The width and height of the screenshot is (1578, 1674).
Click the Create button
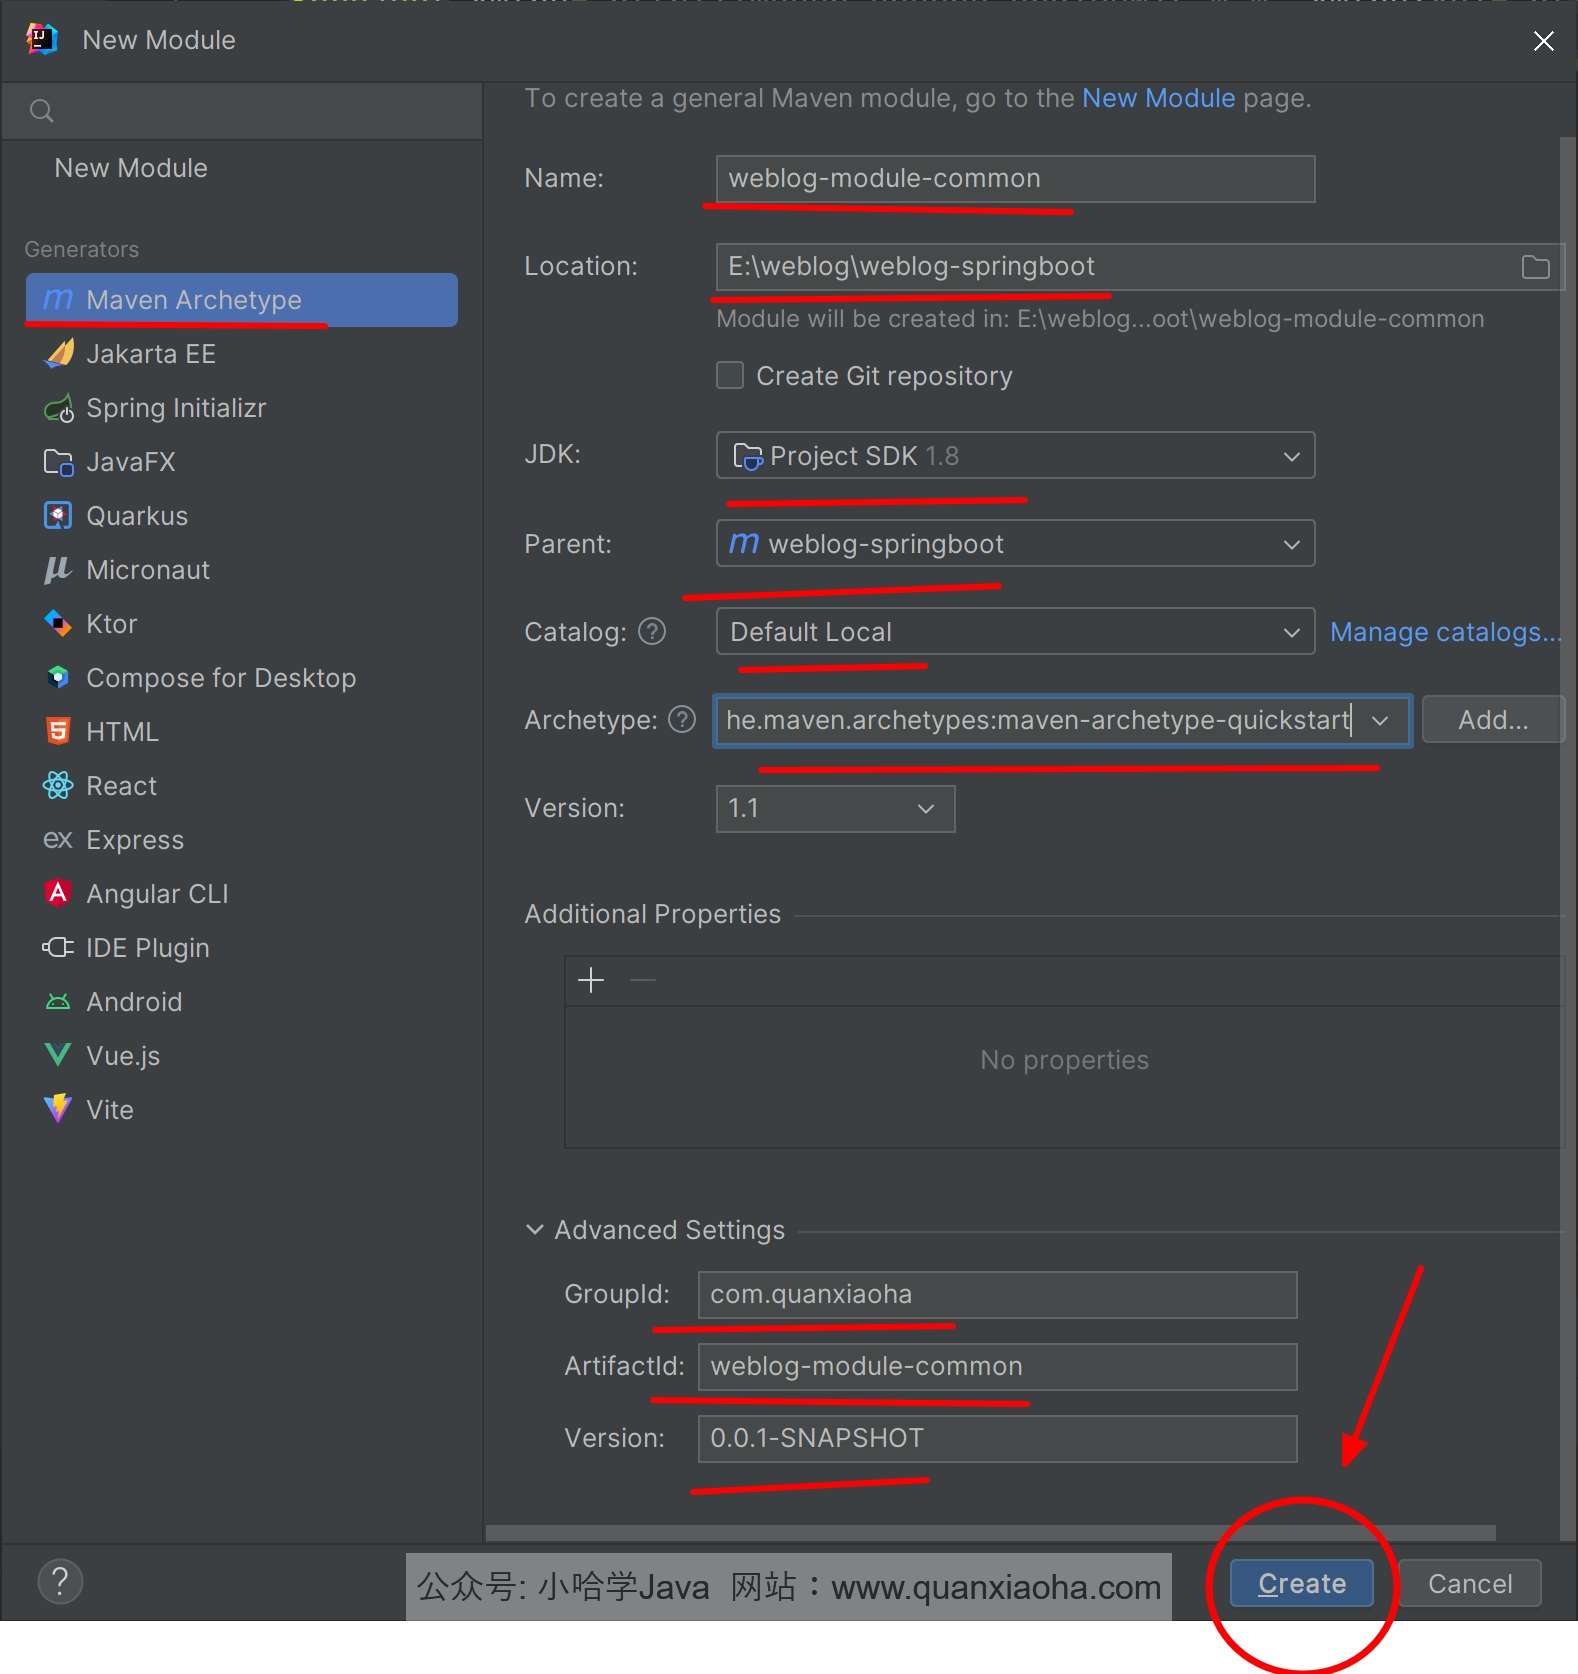pyautogui.click(x=1301, y=1583)
